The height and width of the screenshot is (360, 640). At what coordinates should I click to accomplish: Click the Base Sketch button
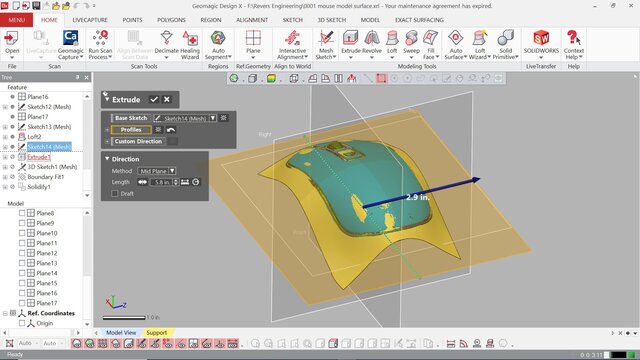[x=131, y=118]
